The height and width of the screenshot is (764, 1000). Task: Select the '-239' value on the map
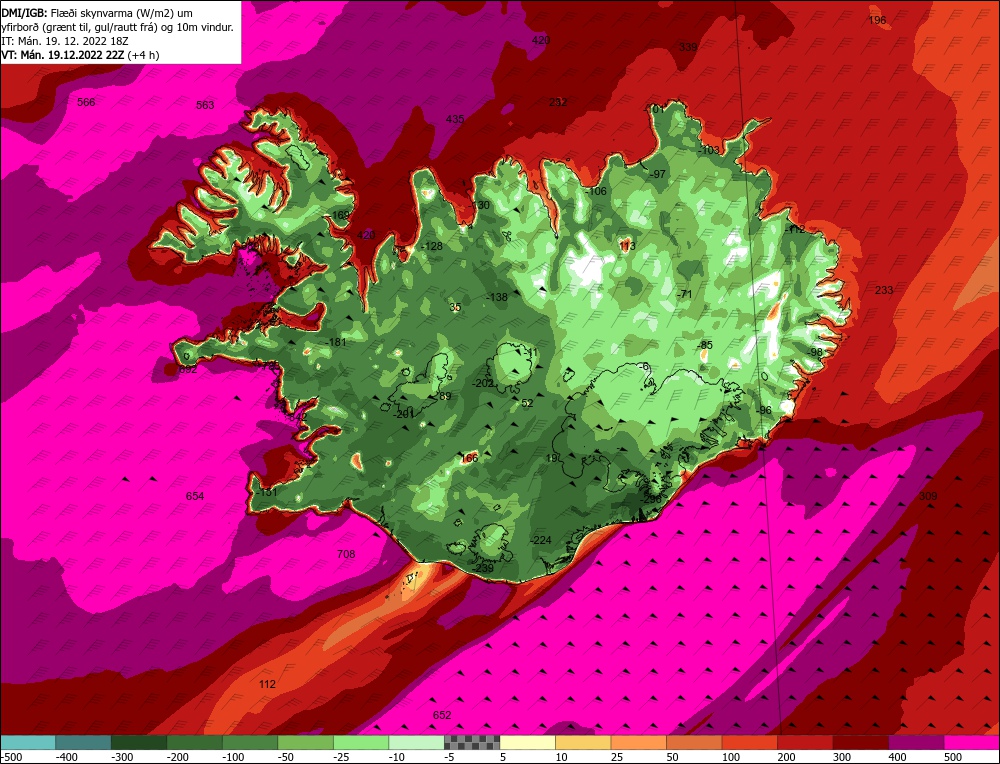(x=483, y=568)
